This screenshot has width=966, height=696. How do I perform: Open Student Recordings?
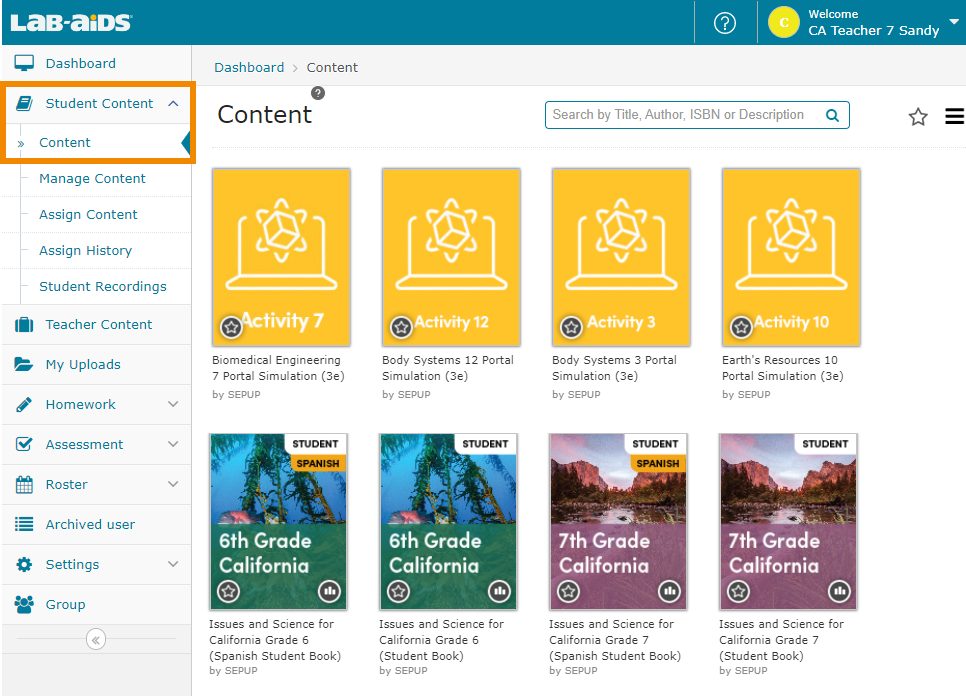coord(104,286)
